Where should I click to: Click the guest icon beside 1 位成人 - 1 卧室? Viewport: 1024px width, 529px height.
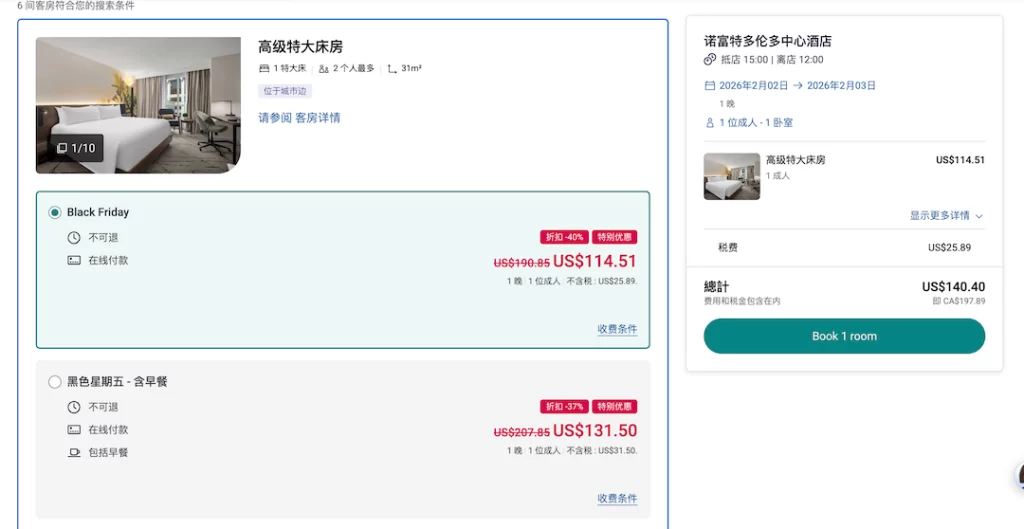[x=710, y=123]
